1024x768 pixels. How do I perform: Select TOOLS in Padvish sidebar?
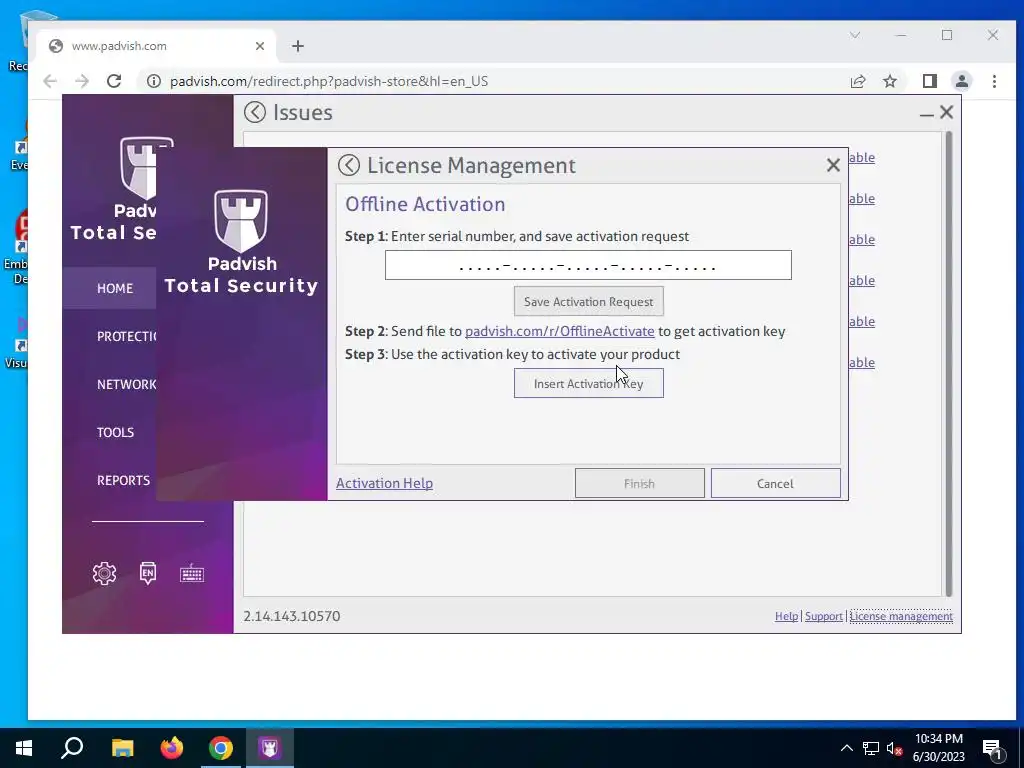(116, 432)
